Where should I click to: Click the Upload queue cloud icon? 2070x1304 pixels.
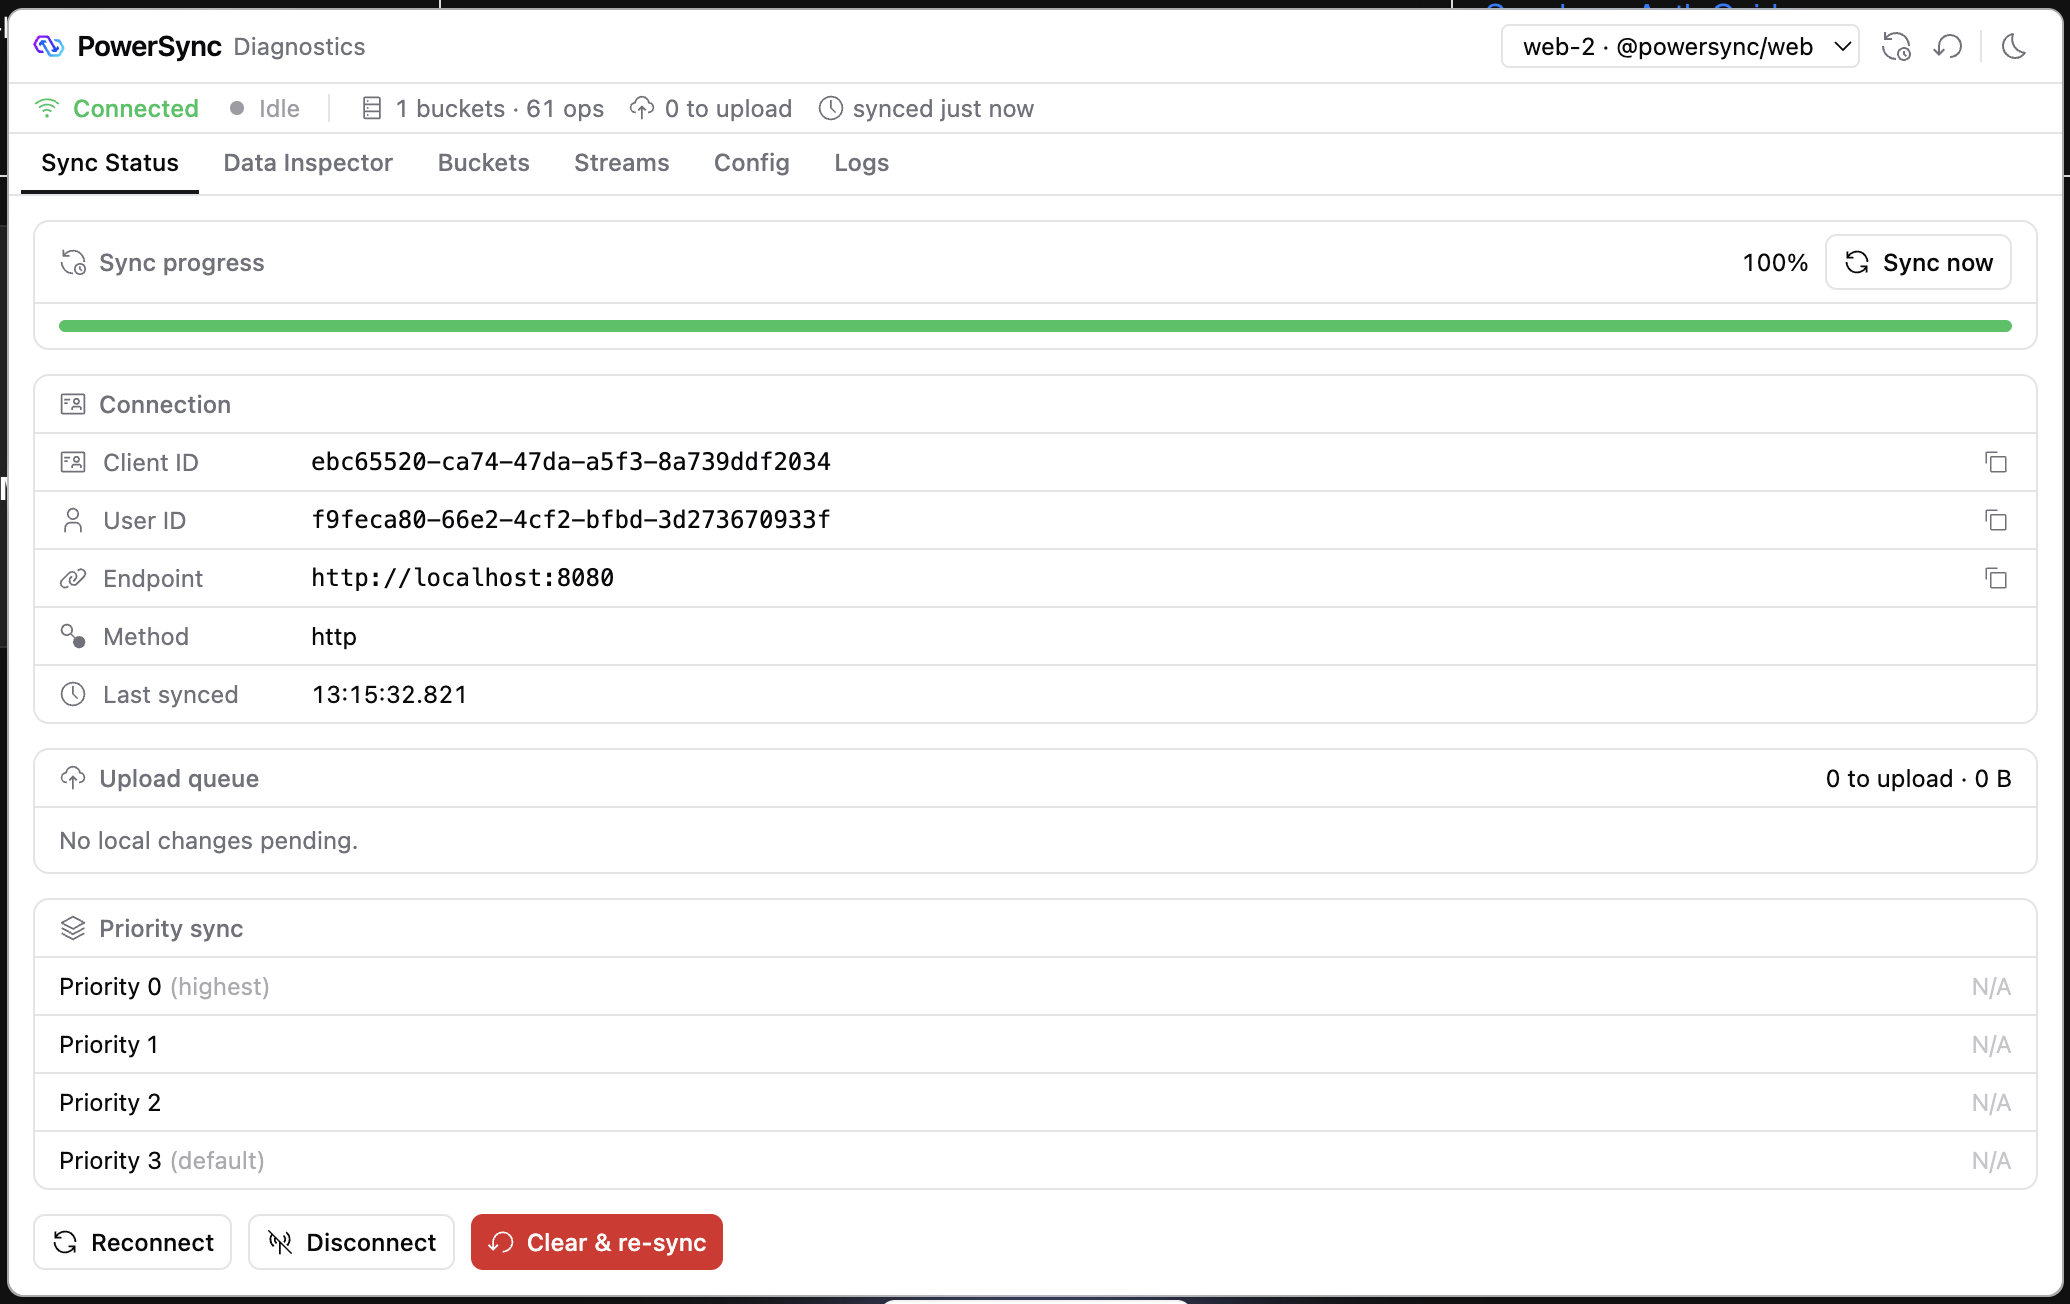[73, 778]
